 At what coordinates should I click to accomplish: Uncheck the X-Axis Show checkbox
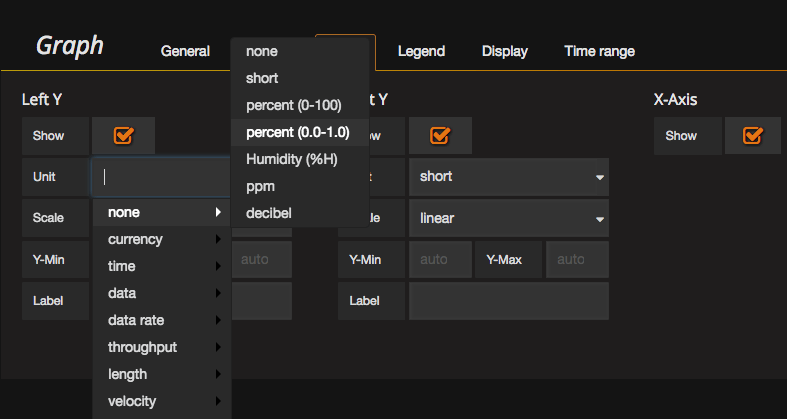coord(753,136)
